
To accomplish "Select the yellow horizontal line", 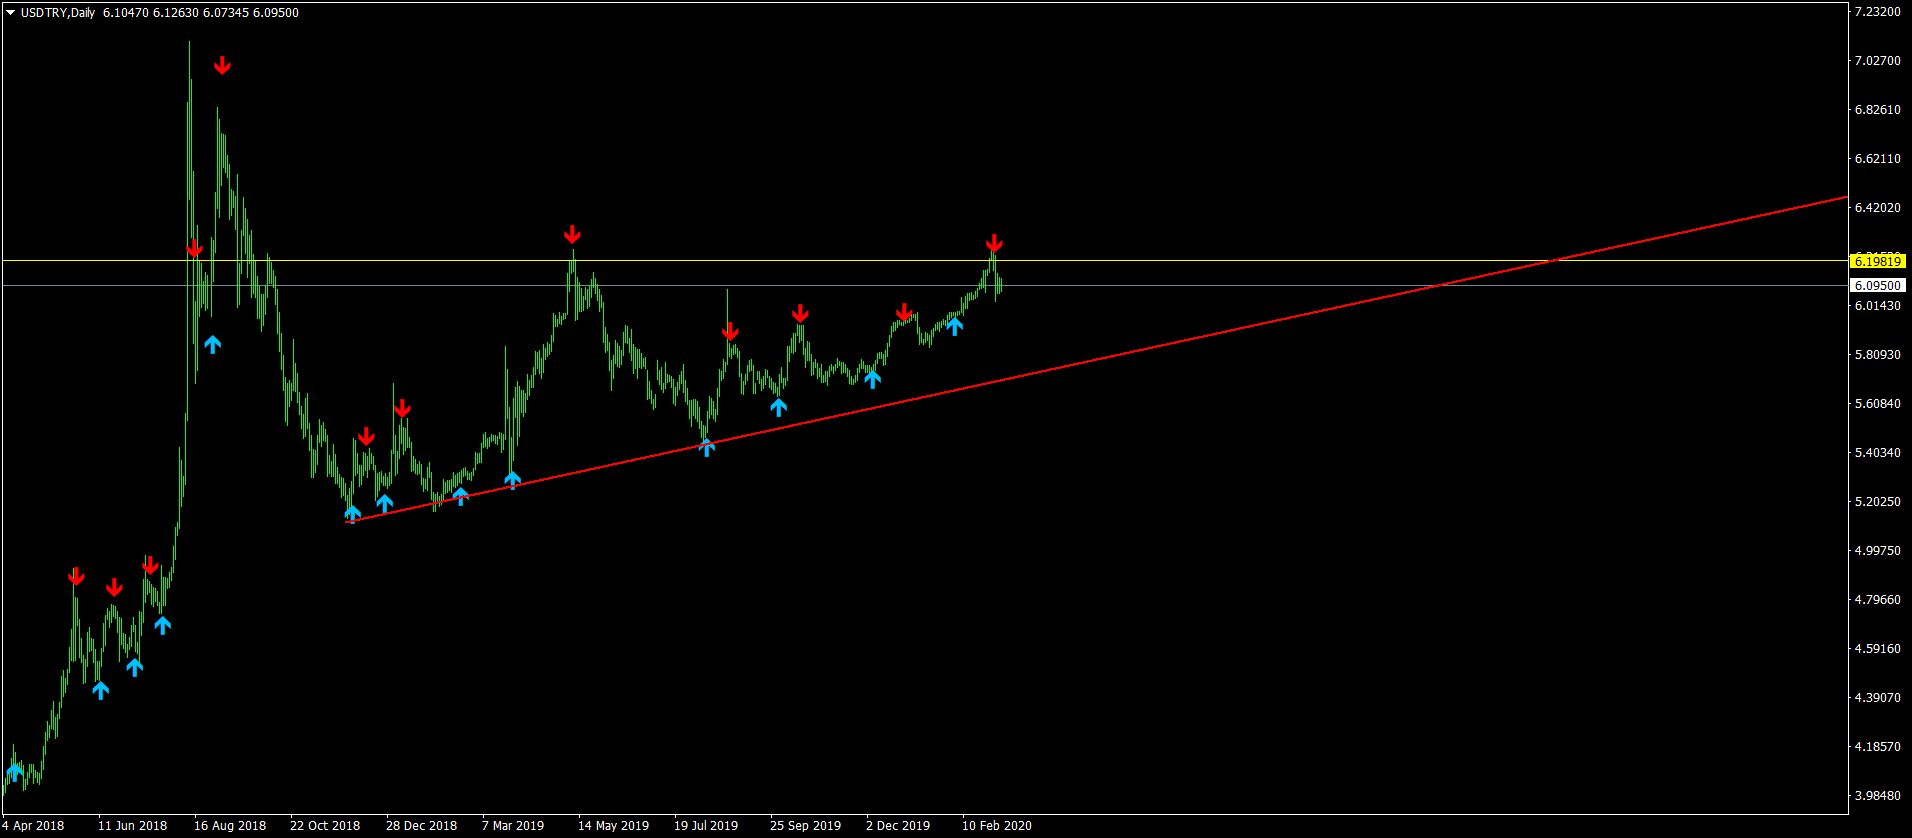I will click(x=924, y=261).
